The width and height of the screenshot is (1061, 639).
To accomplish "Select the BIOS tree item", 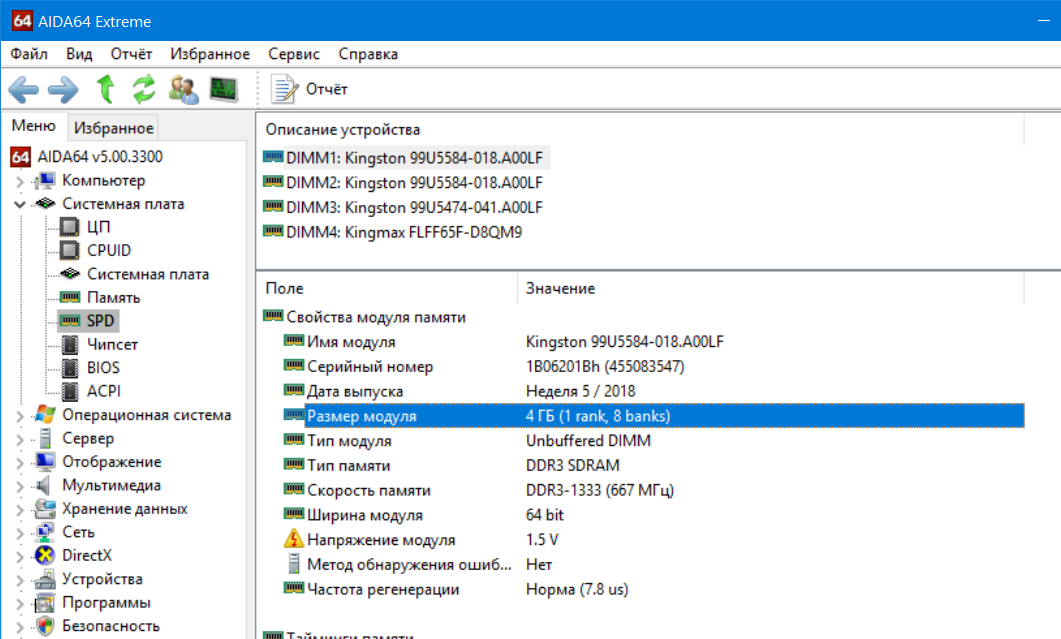I will (103, 368).
